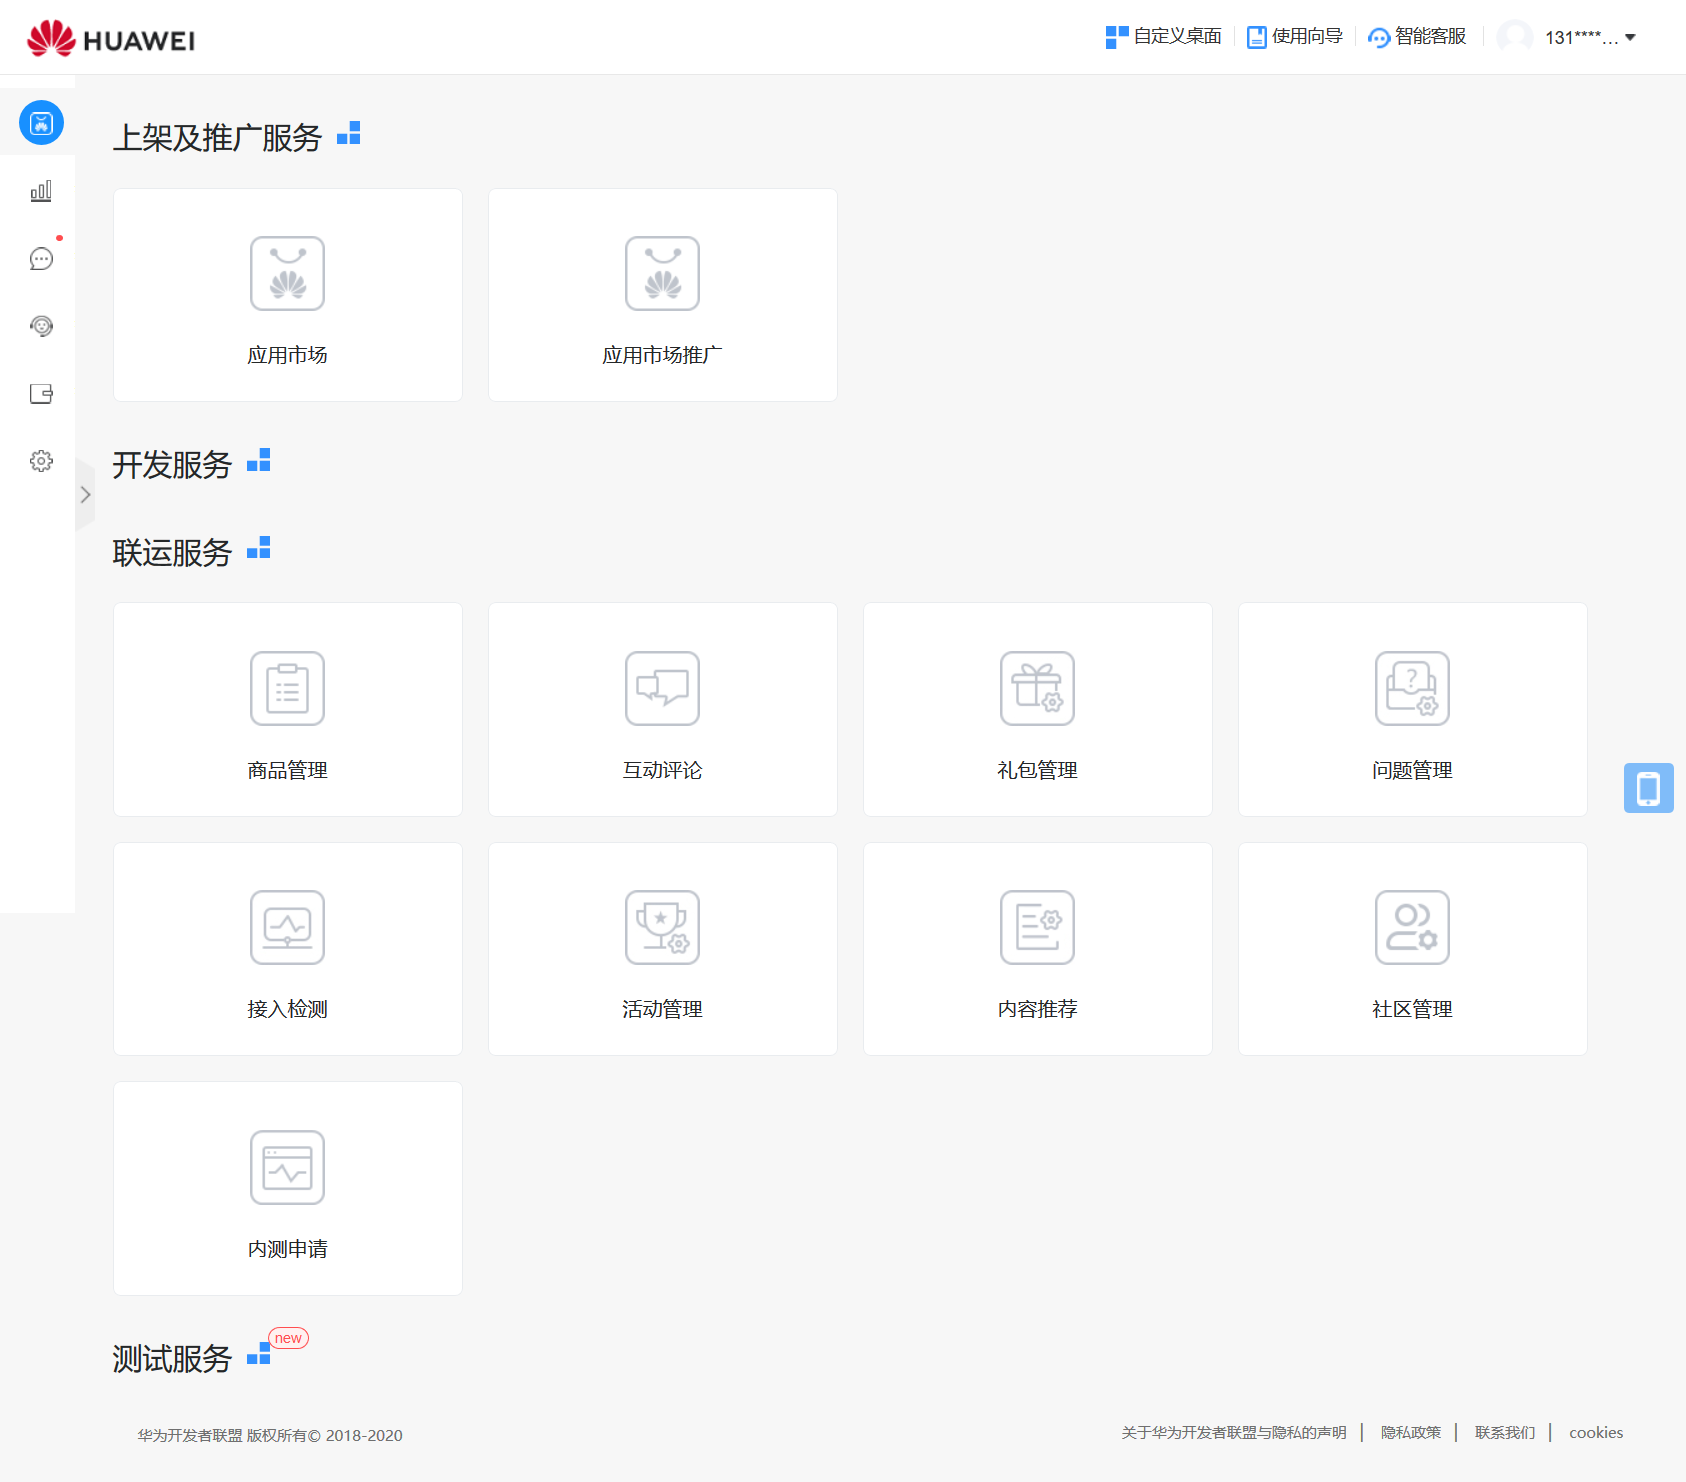Click the 接入检测 card label

pos(287,1009)
